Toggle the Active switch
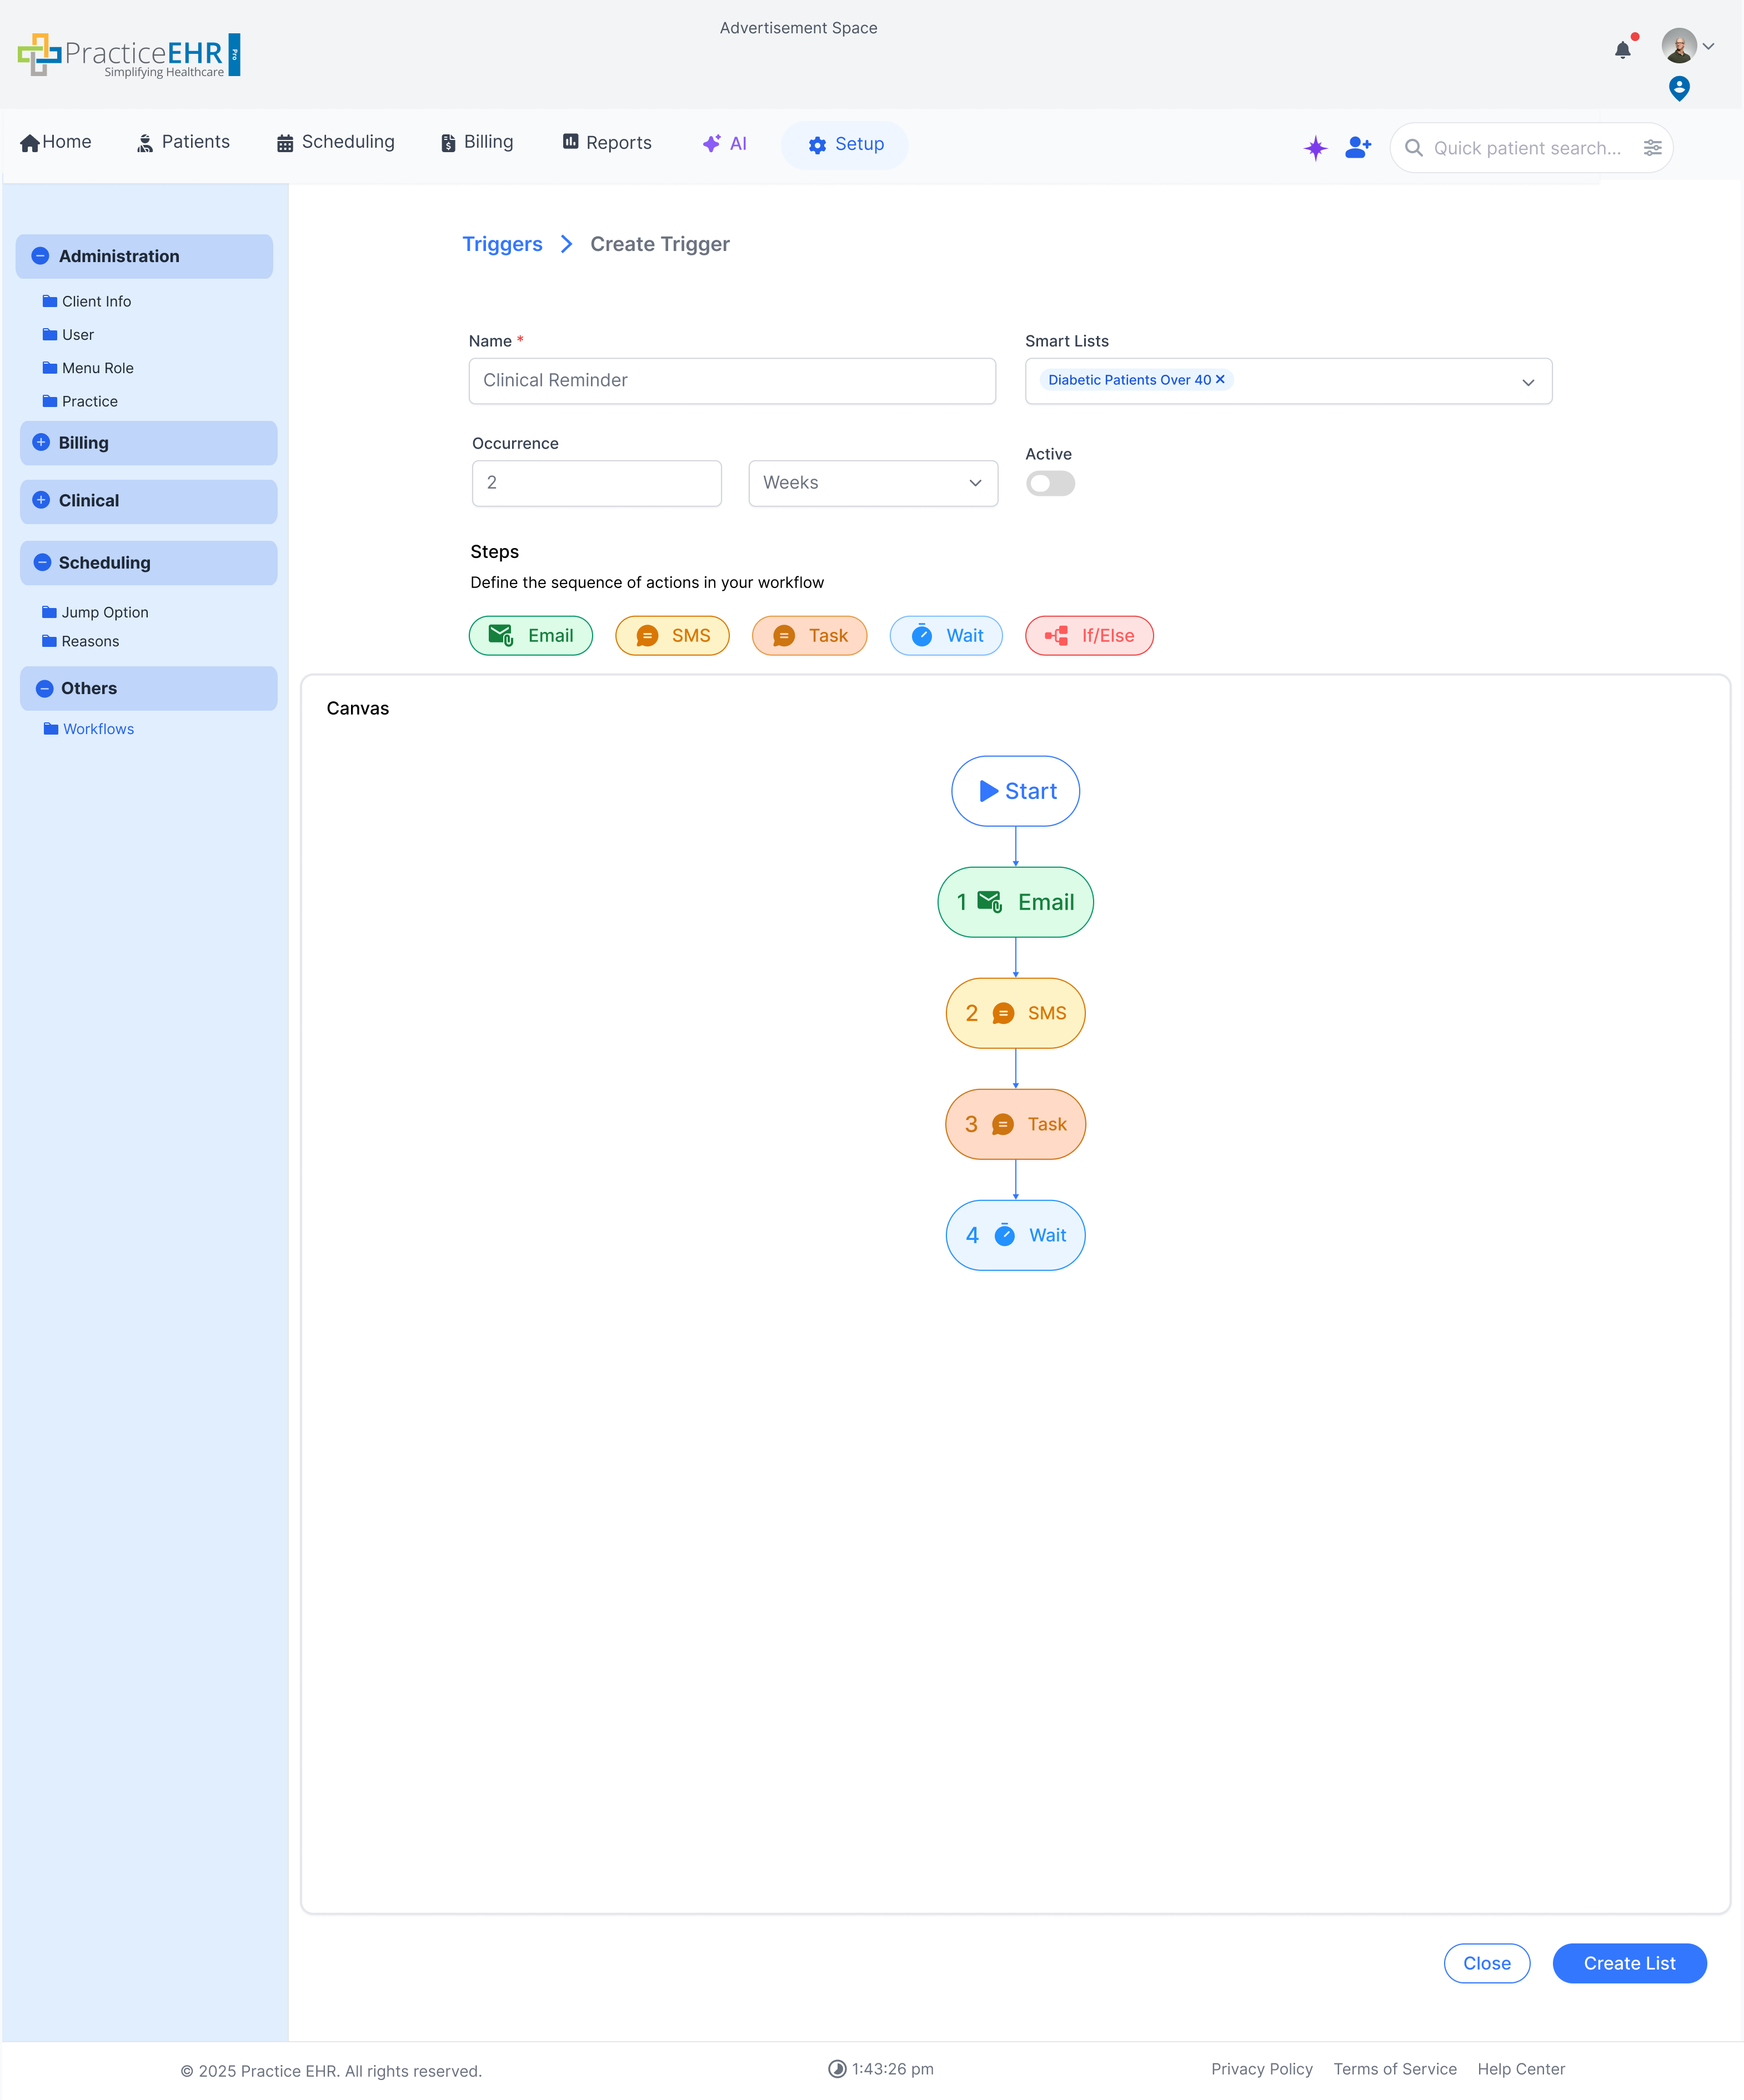Image resolution: width=1744 pixels, height=2100 pixels. tap(1049, 484)
